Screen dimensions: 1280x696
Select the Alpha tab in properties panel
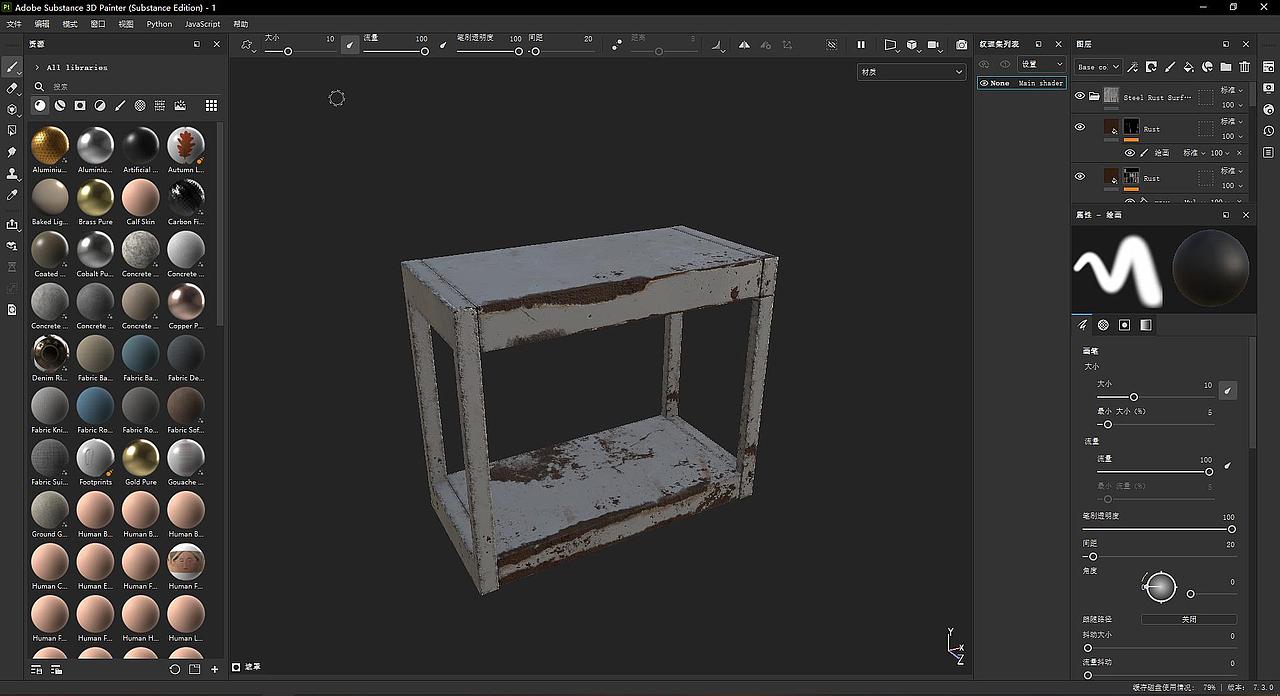tap(1103, 325)
